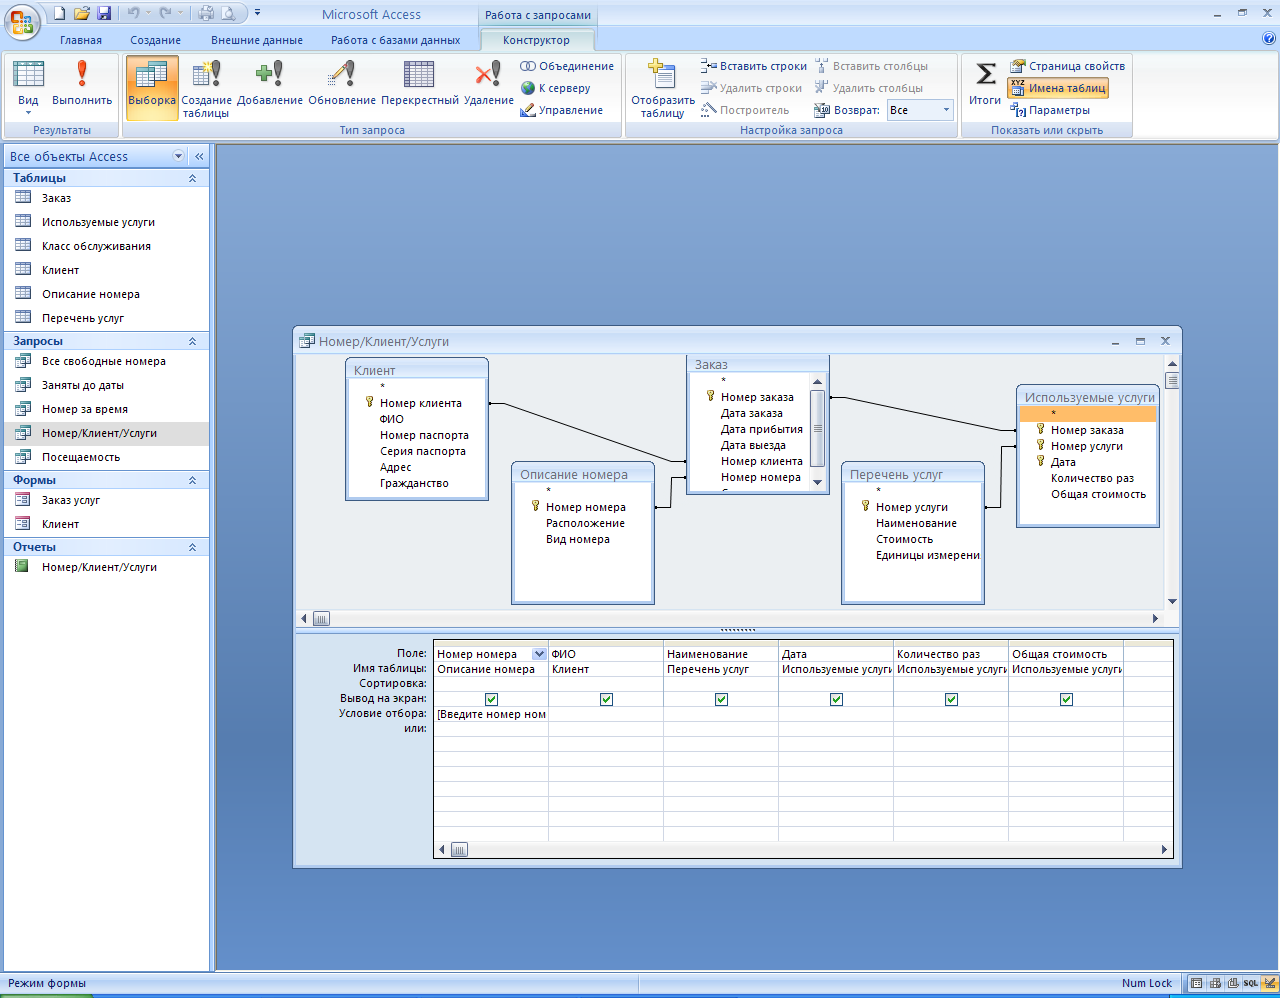Select Описание номера table in navigation pane
Viewport: 1280px width, 998px height.
pos(107,294)
